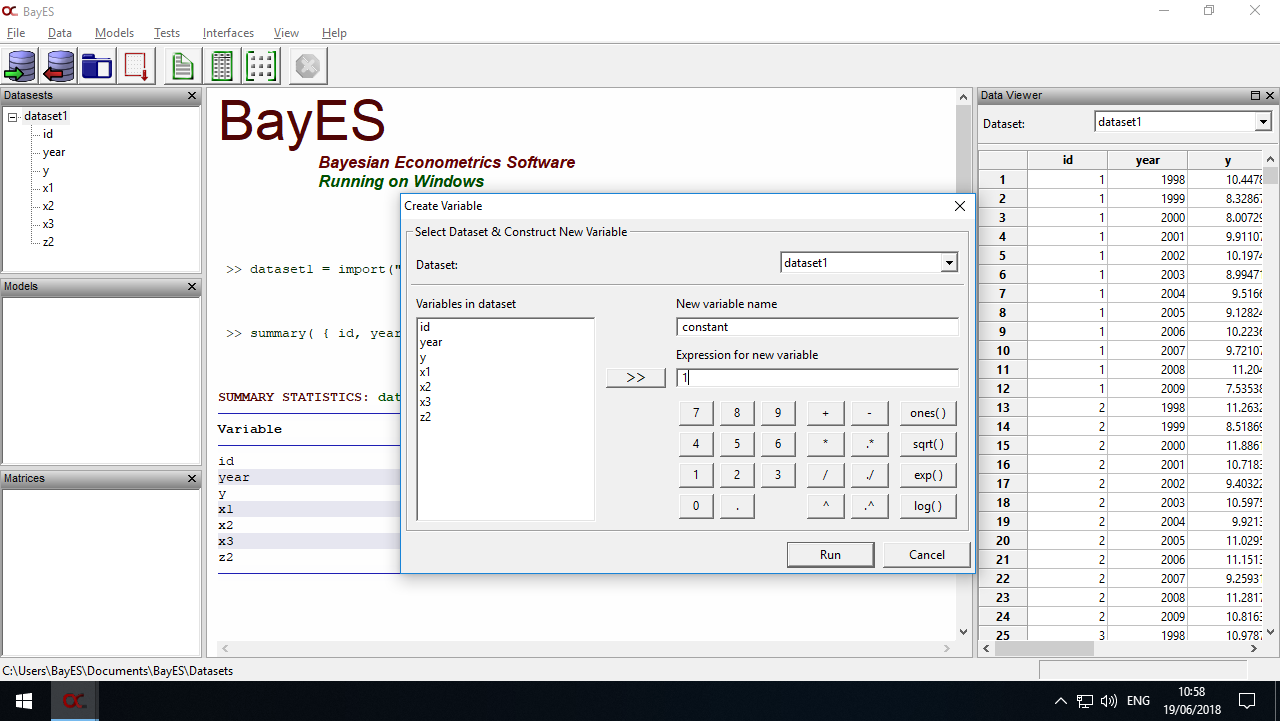This screenshot has width=1280, height=721.
Task: Collapse the dataset1 tree node
Action: click(x=13, y=117)
